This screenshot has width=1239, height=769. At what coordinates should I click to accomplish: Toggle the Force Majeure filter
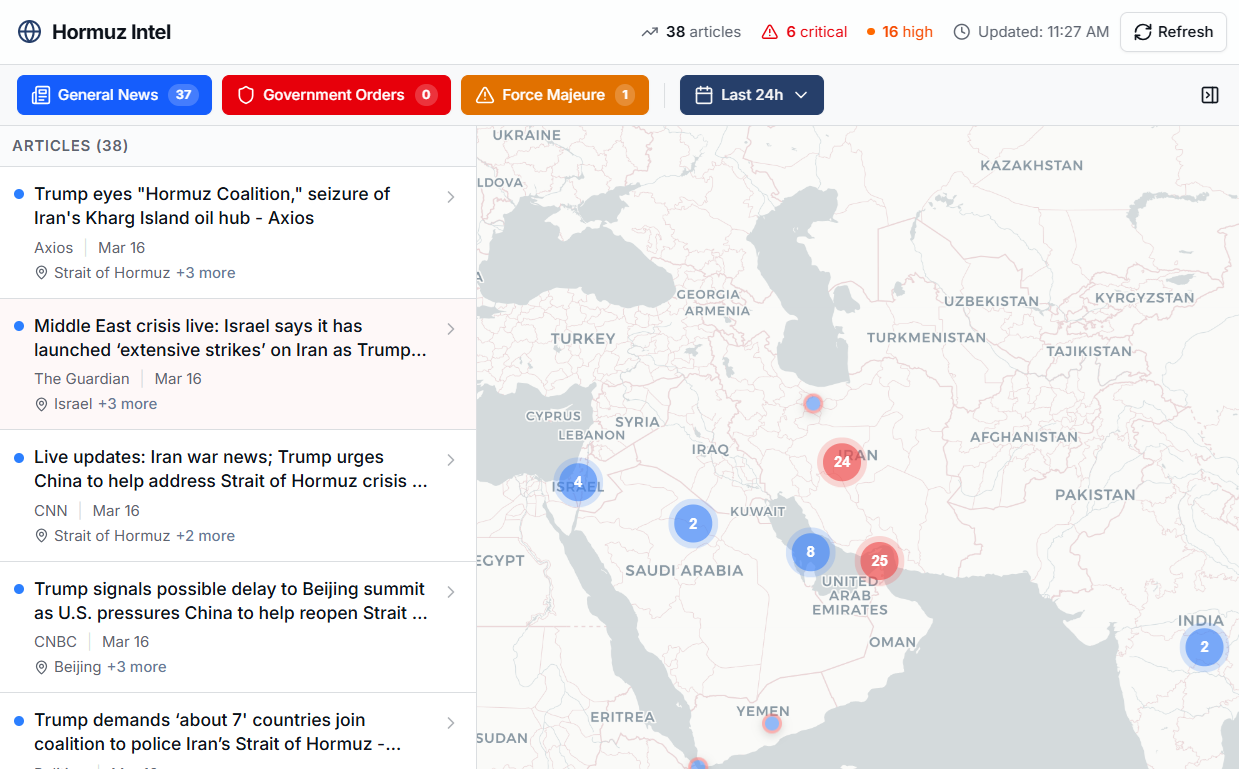554,95
